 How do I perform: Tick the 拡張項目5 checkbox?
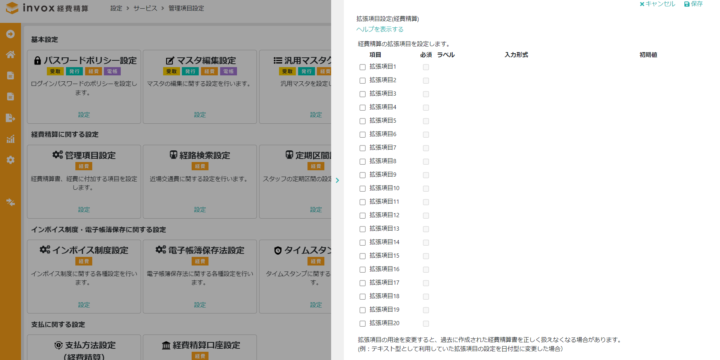(362, 121)
